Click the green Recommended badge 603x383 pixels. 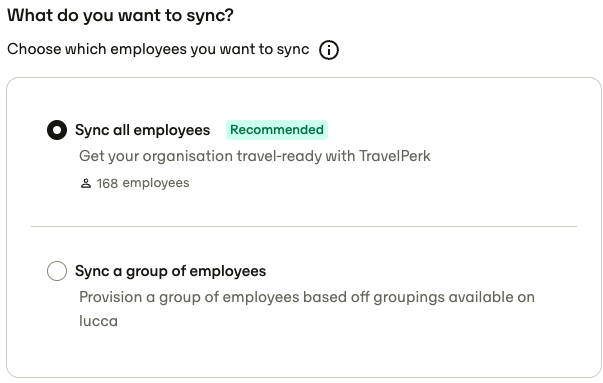[277, 130]
